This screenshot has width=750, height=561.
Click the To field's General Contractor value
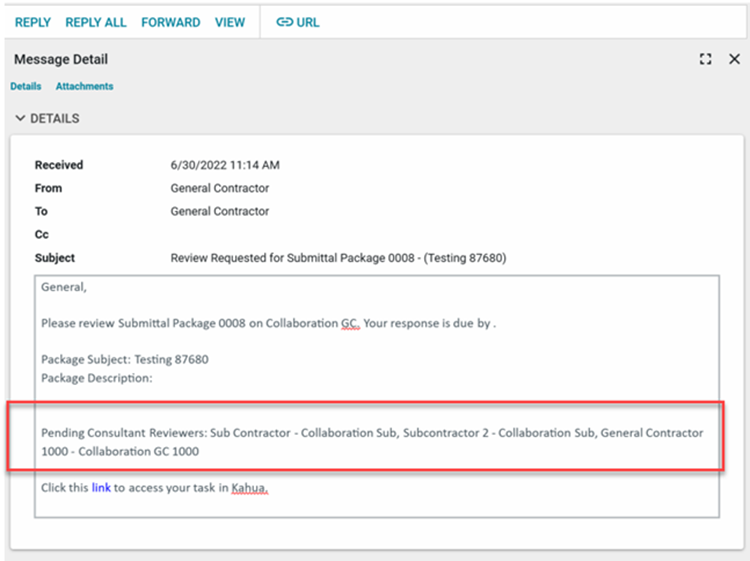point(219,211)
